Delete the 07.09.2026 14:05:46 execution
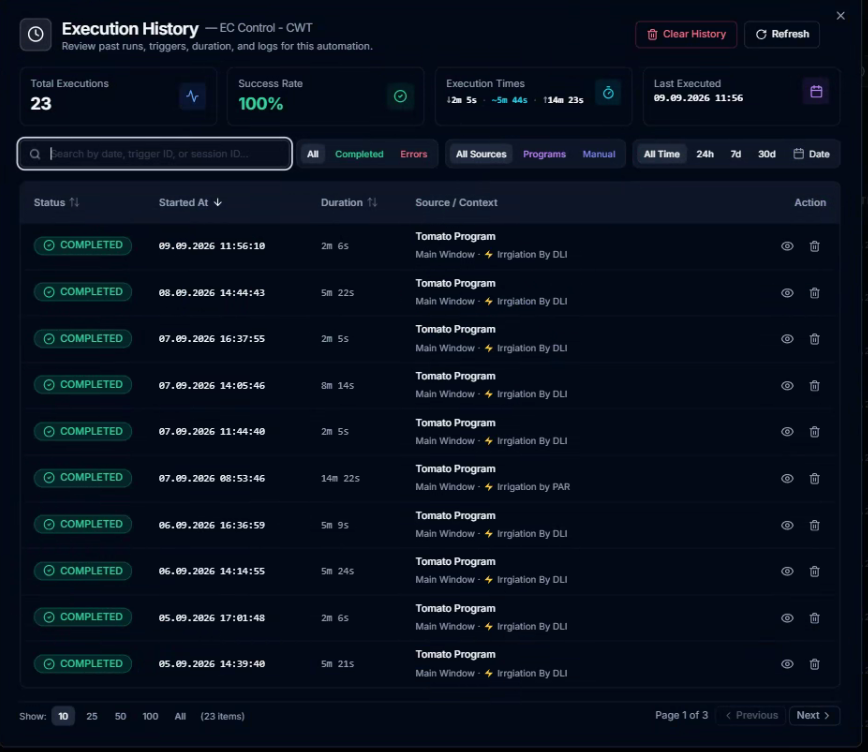 pos(814,385)
